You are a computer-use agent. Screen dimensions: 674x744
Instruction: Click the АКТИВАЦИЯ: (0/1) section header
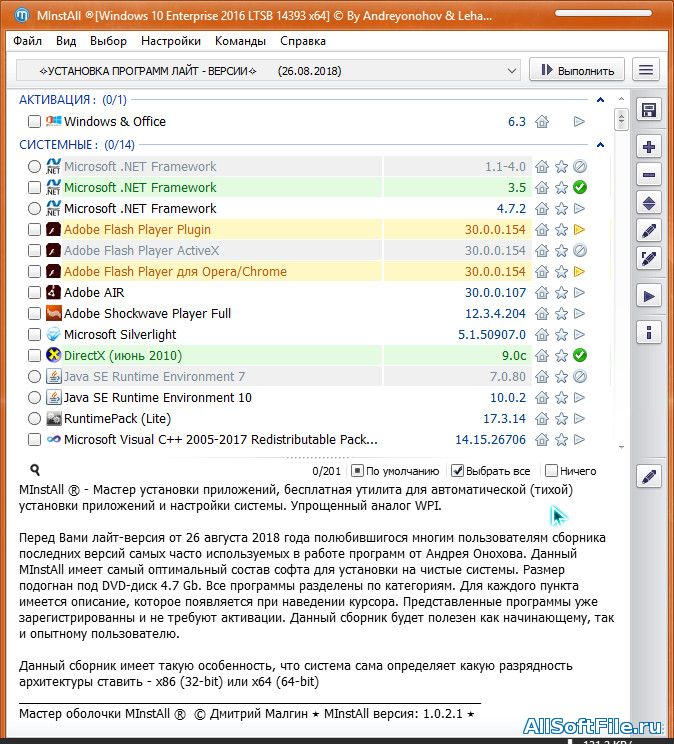pos(73,100)
